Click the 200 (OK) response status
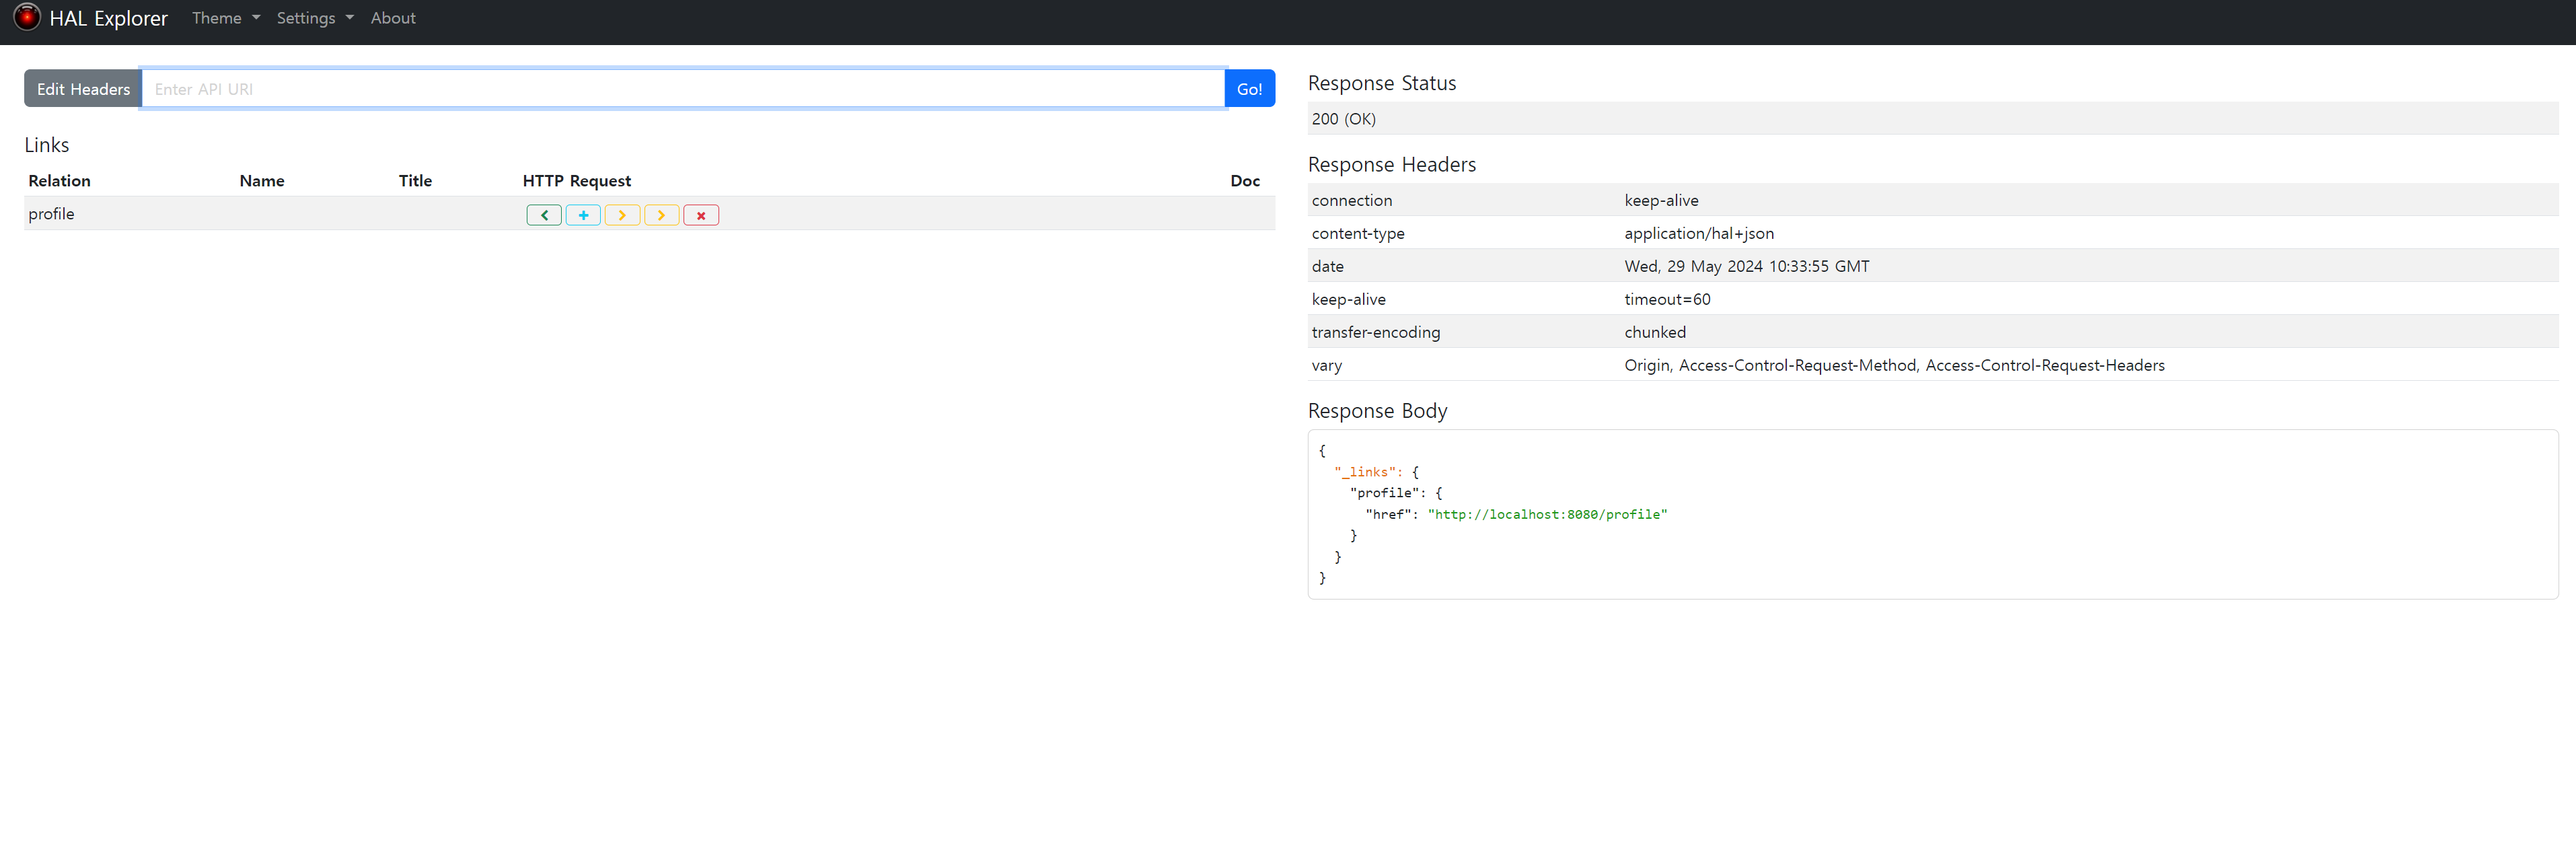Image resolution: width=2576 pixels, height=866 pixels. point(1343,119)
